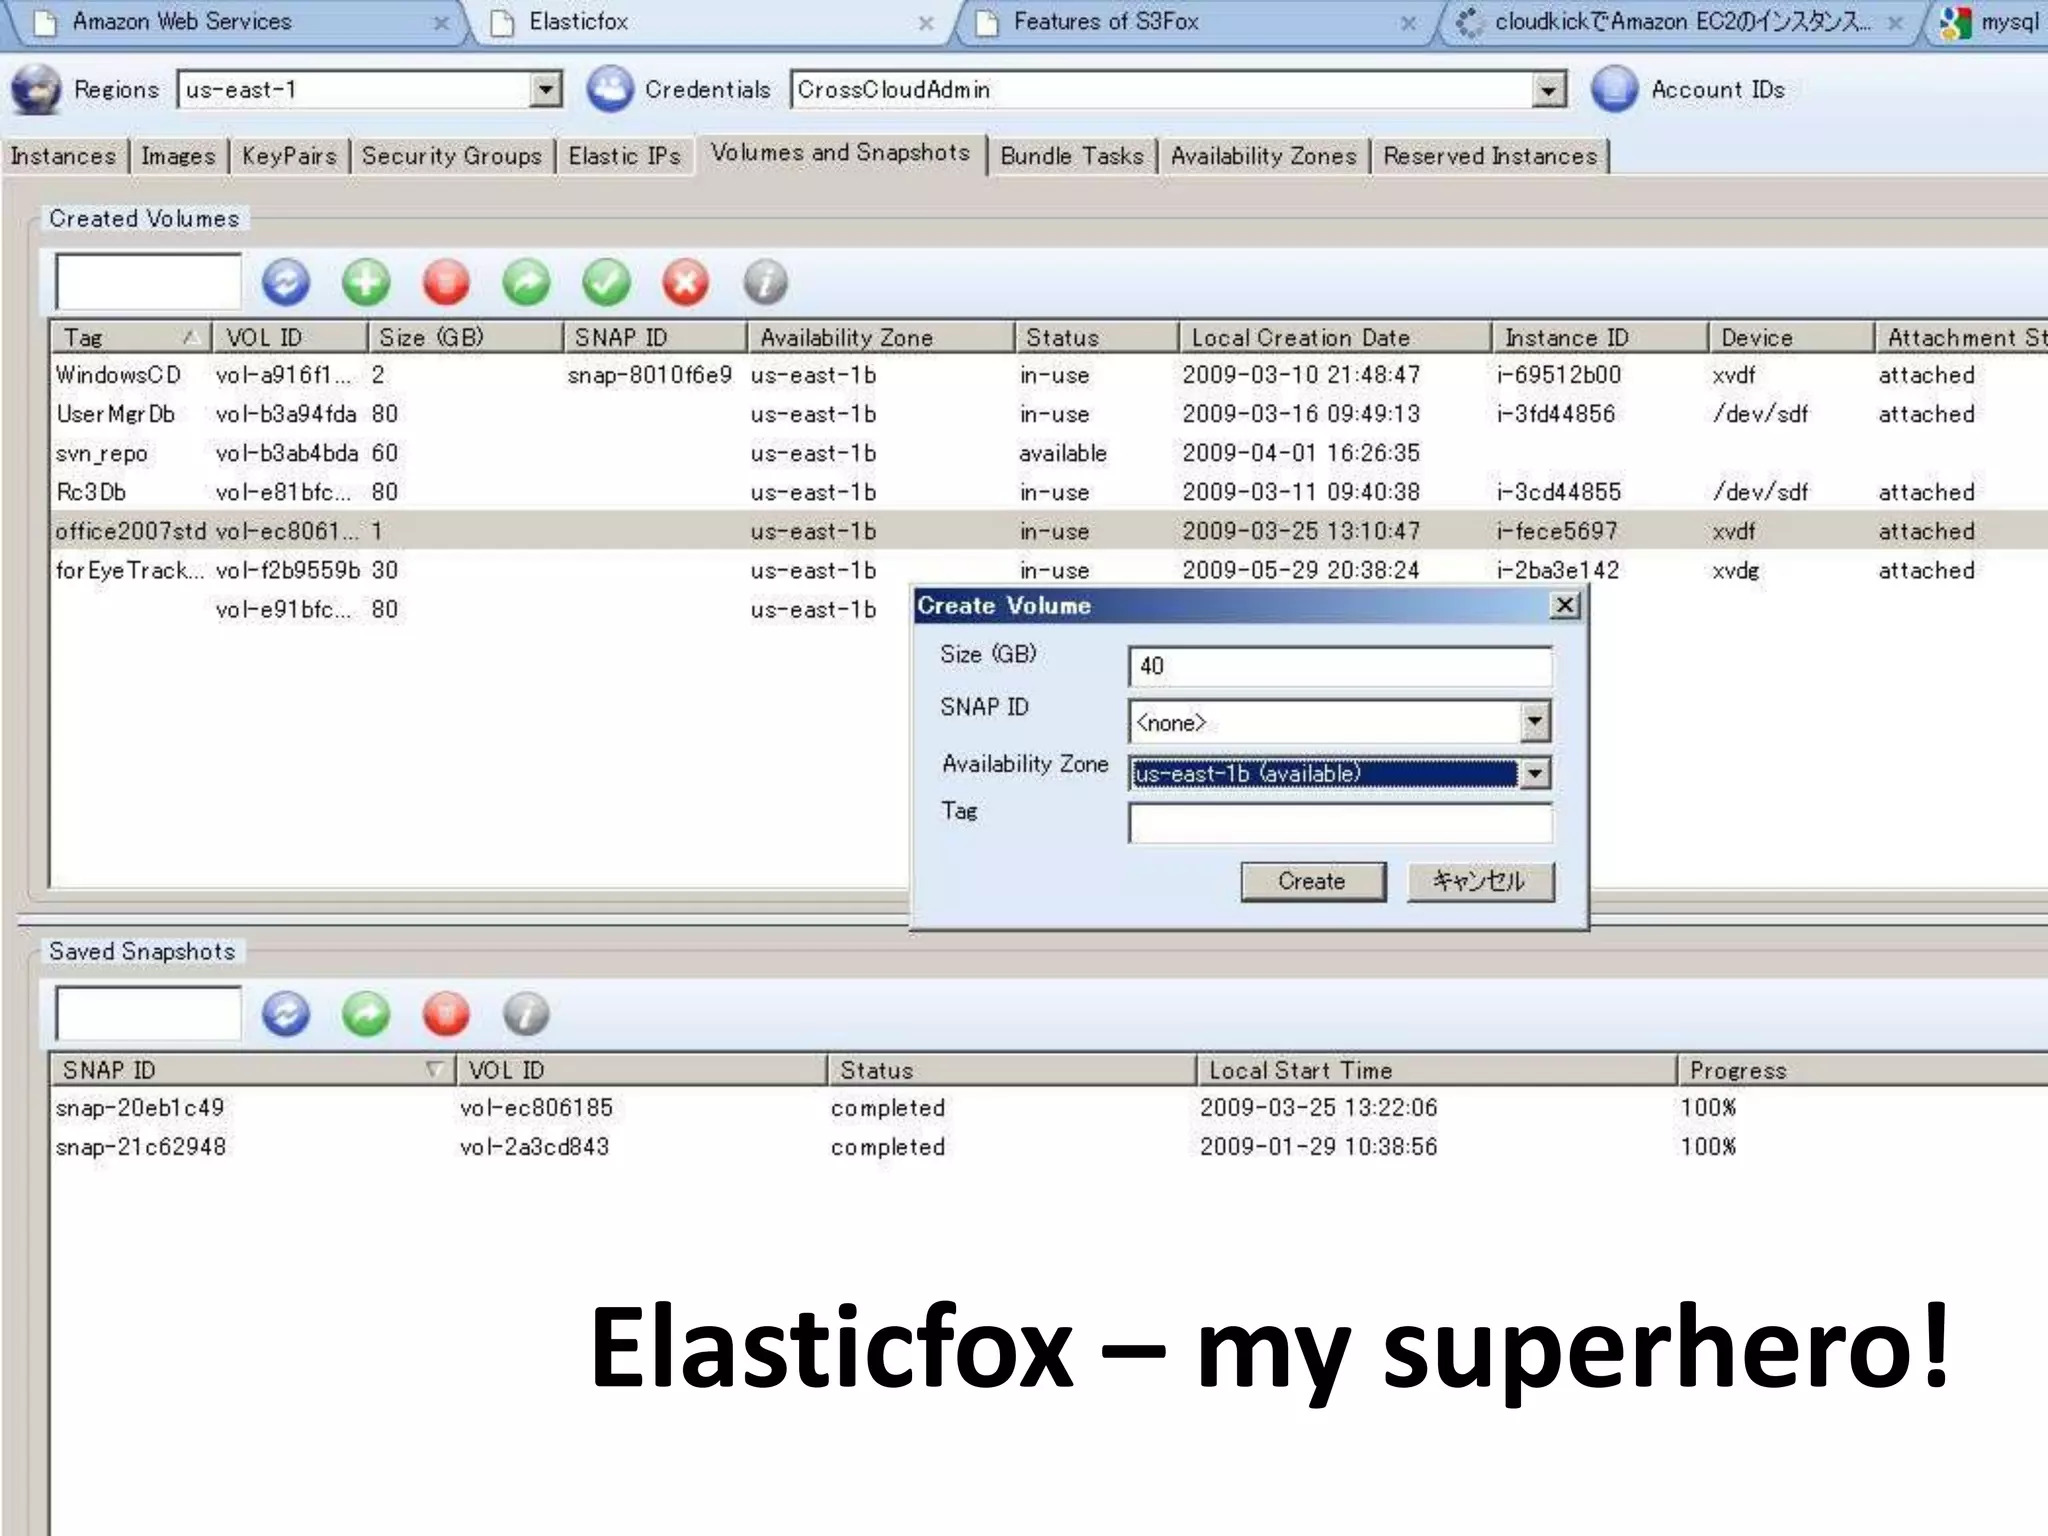Select the office2007std volume row

click(1050, 531)
